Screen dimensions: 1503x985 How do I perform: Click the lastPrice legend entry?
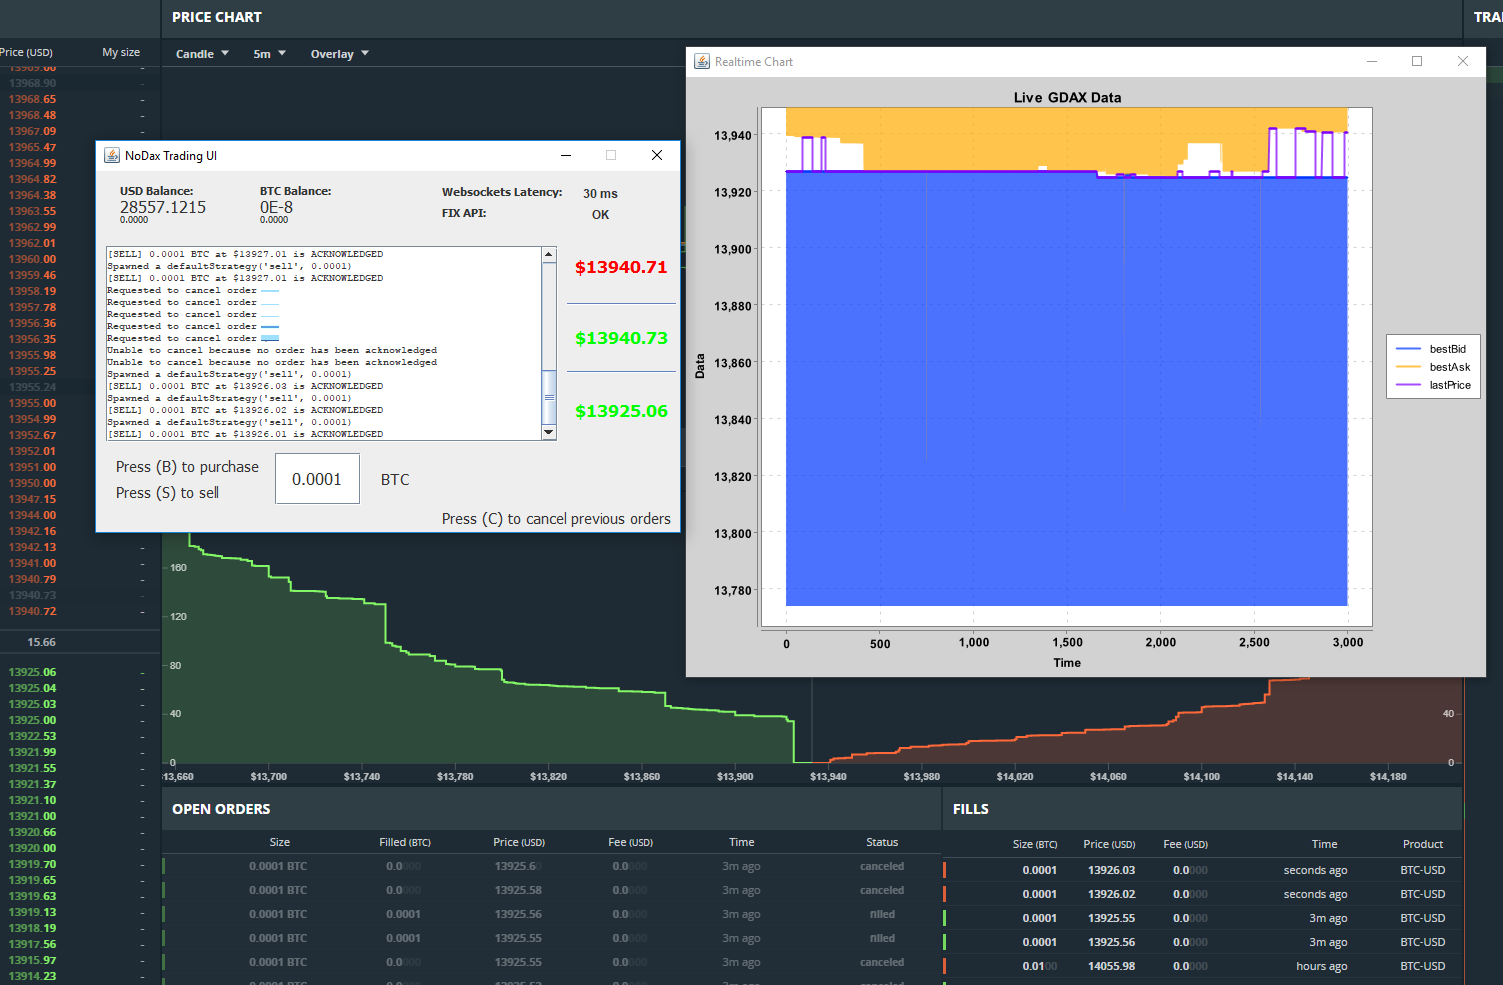pos(1433,385)
